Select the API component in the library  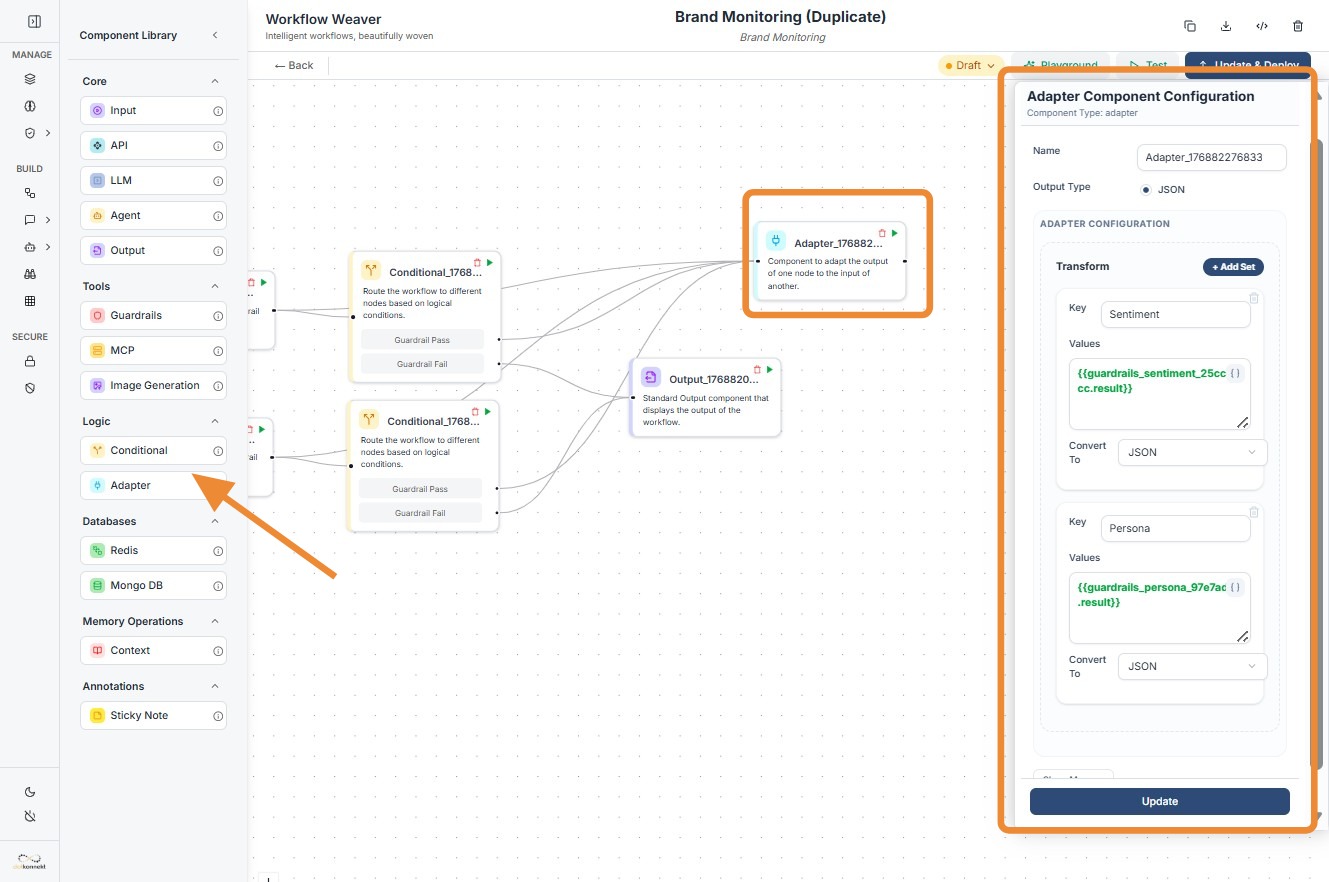(x=153, y=146)
